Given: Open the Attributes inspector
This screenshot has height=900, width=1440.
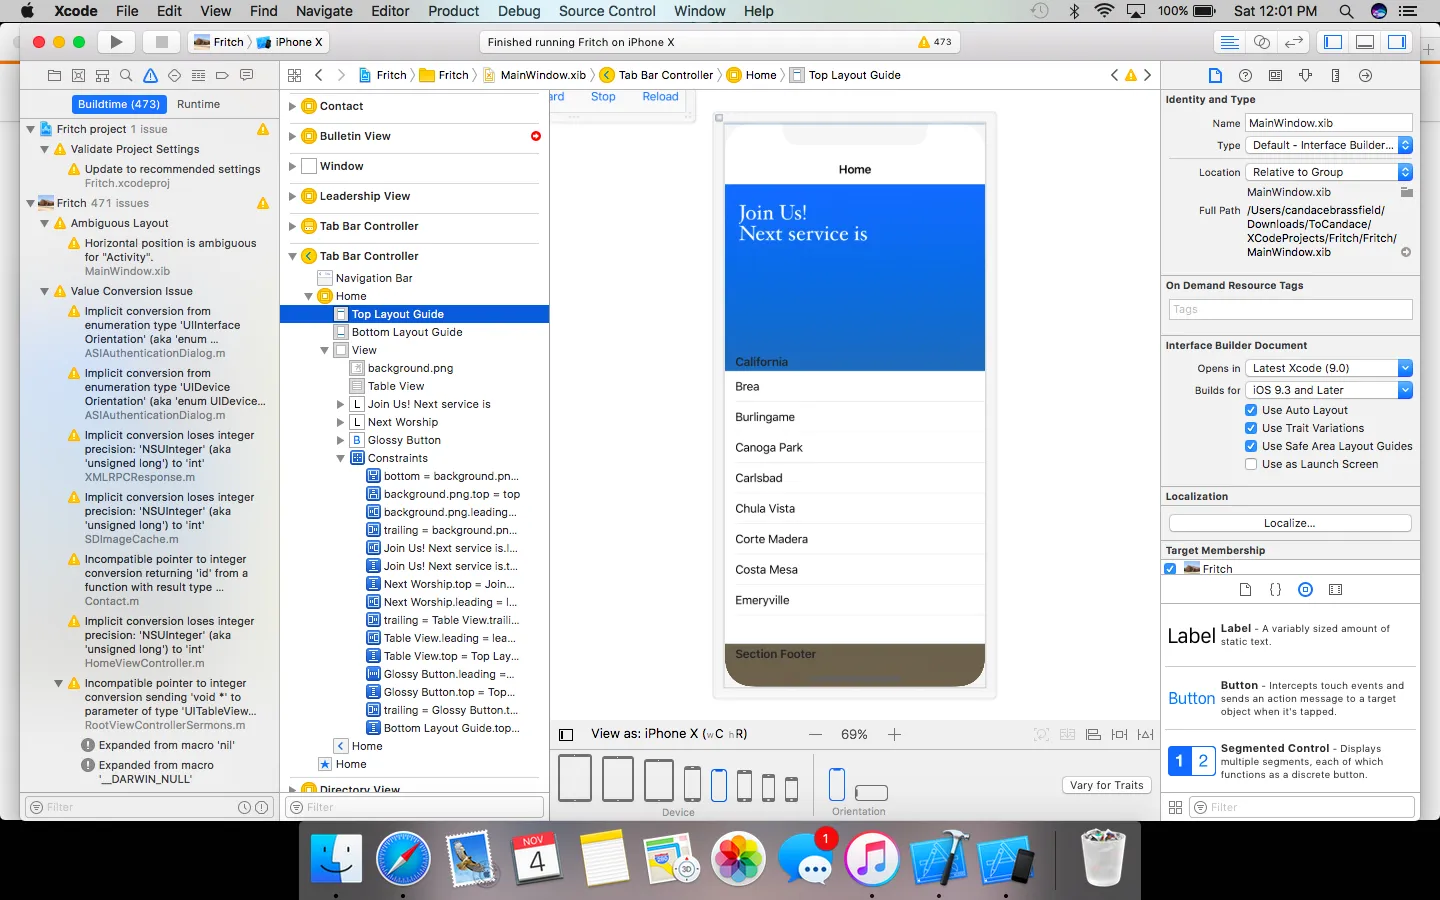Looking at the screenshot, I should pyautogui.click(x=1305, y=75).
